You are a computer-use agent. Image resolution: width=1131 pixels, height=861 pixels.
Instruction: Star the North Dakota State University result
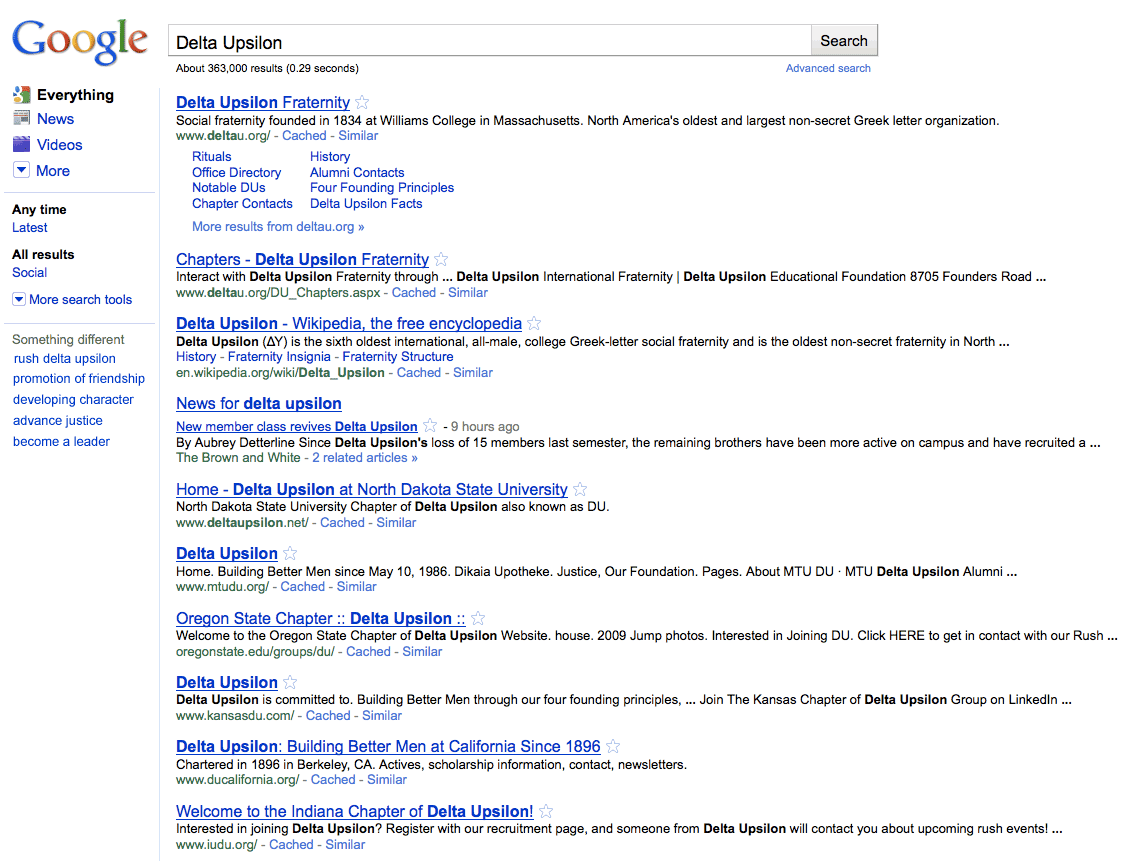click(x=580, y=490)
